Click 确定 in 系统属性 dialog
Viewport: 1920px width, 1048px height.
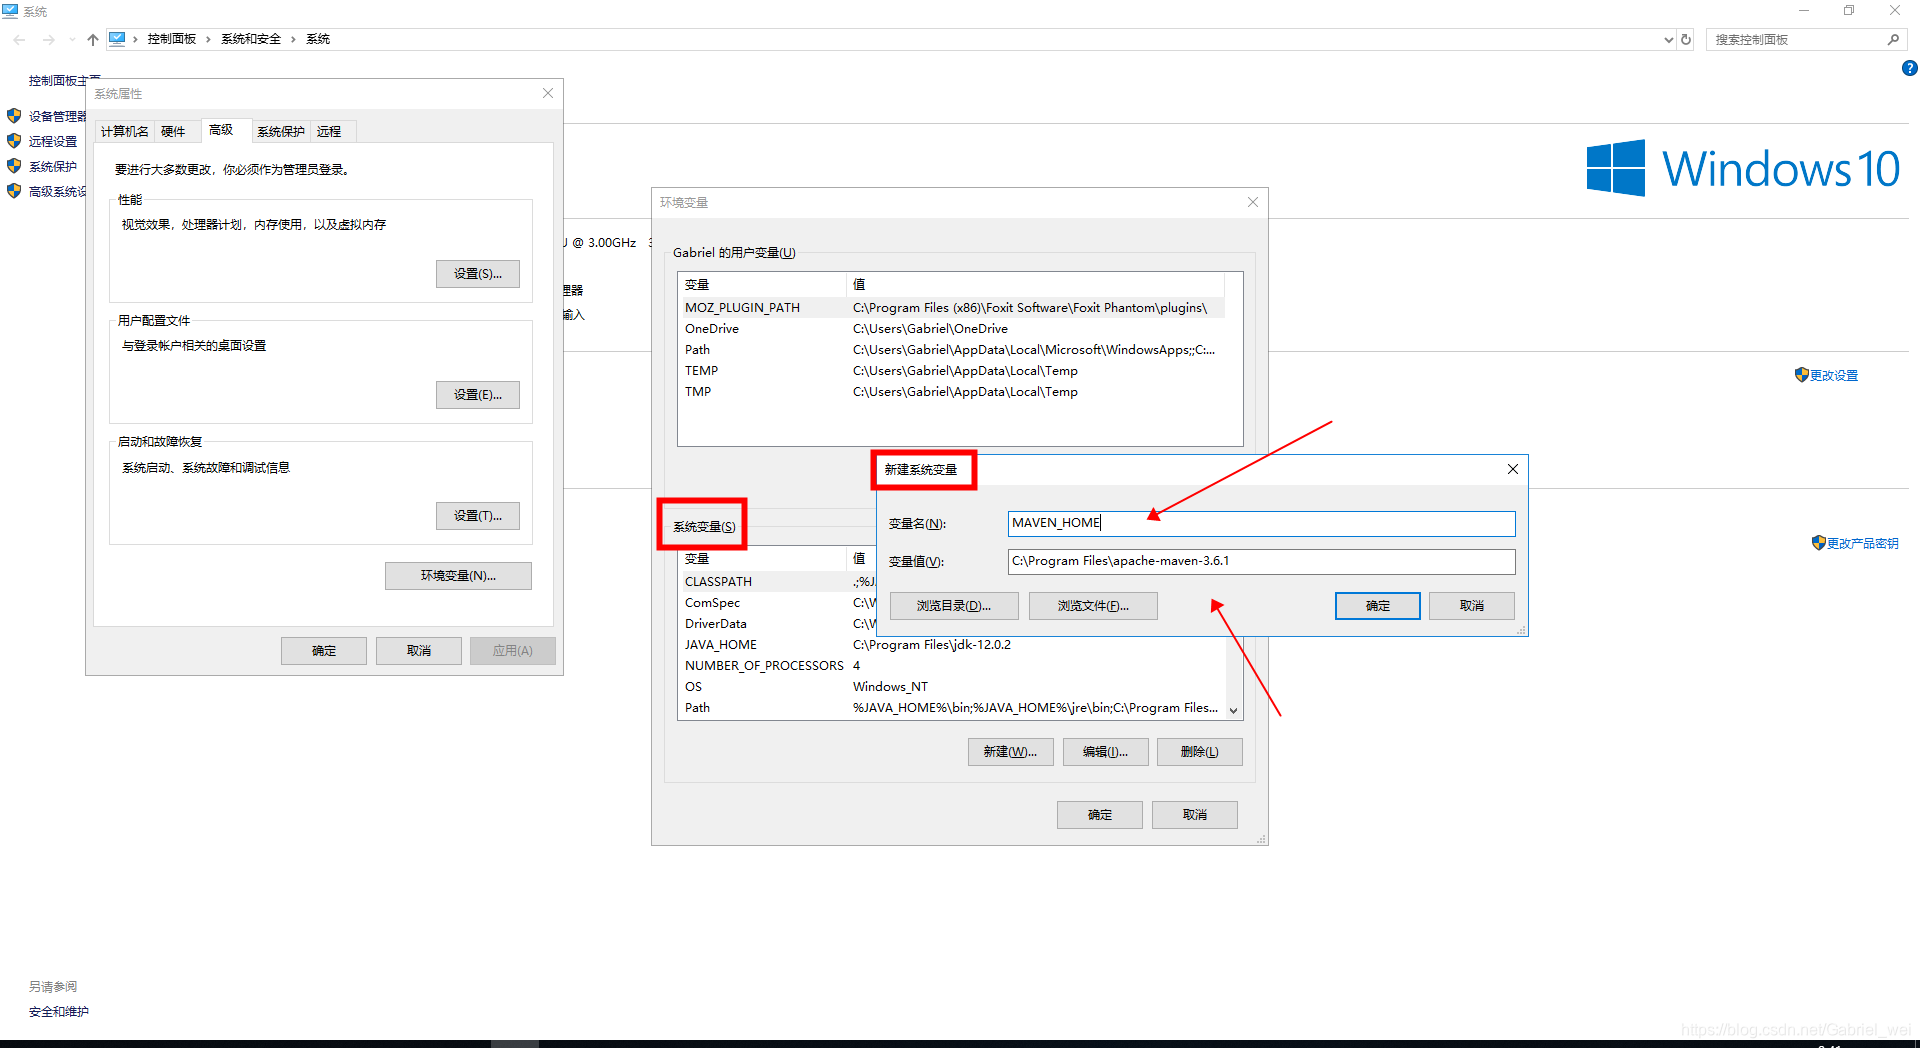point(324,651)
